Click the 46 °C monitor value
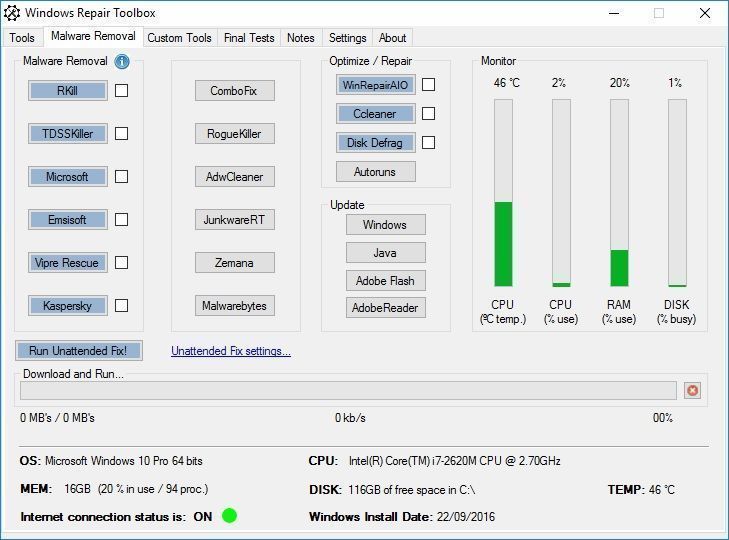 (x=507, y=83)
